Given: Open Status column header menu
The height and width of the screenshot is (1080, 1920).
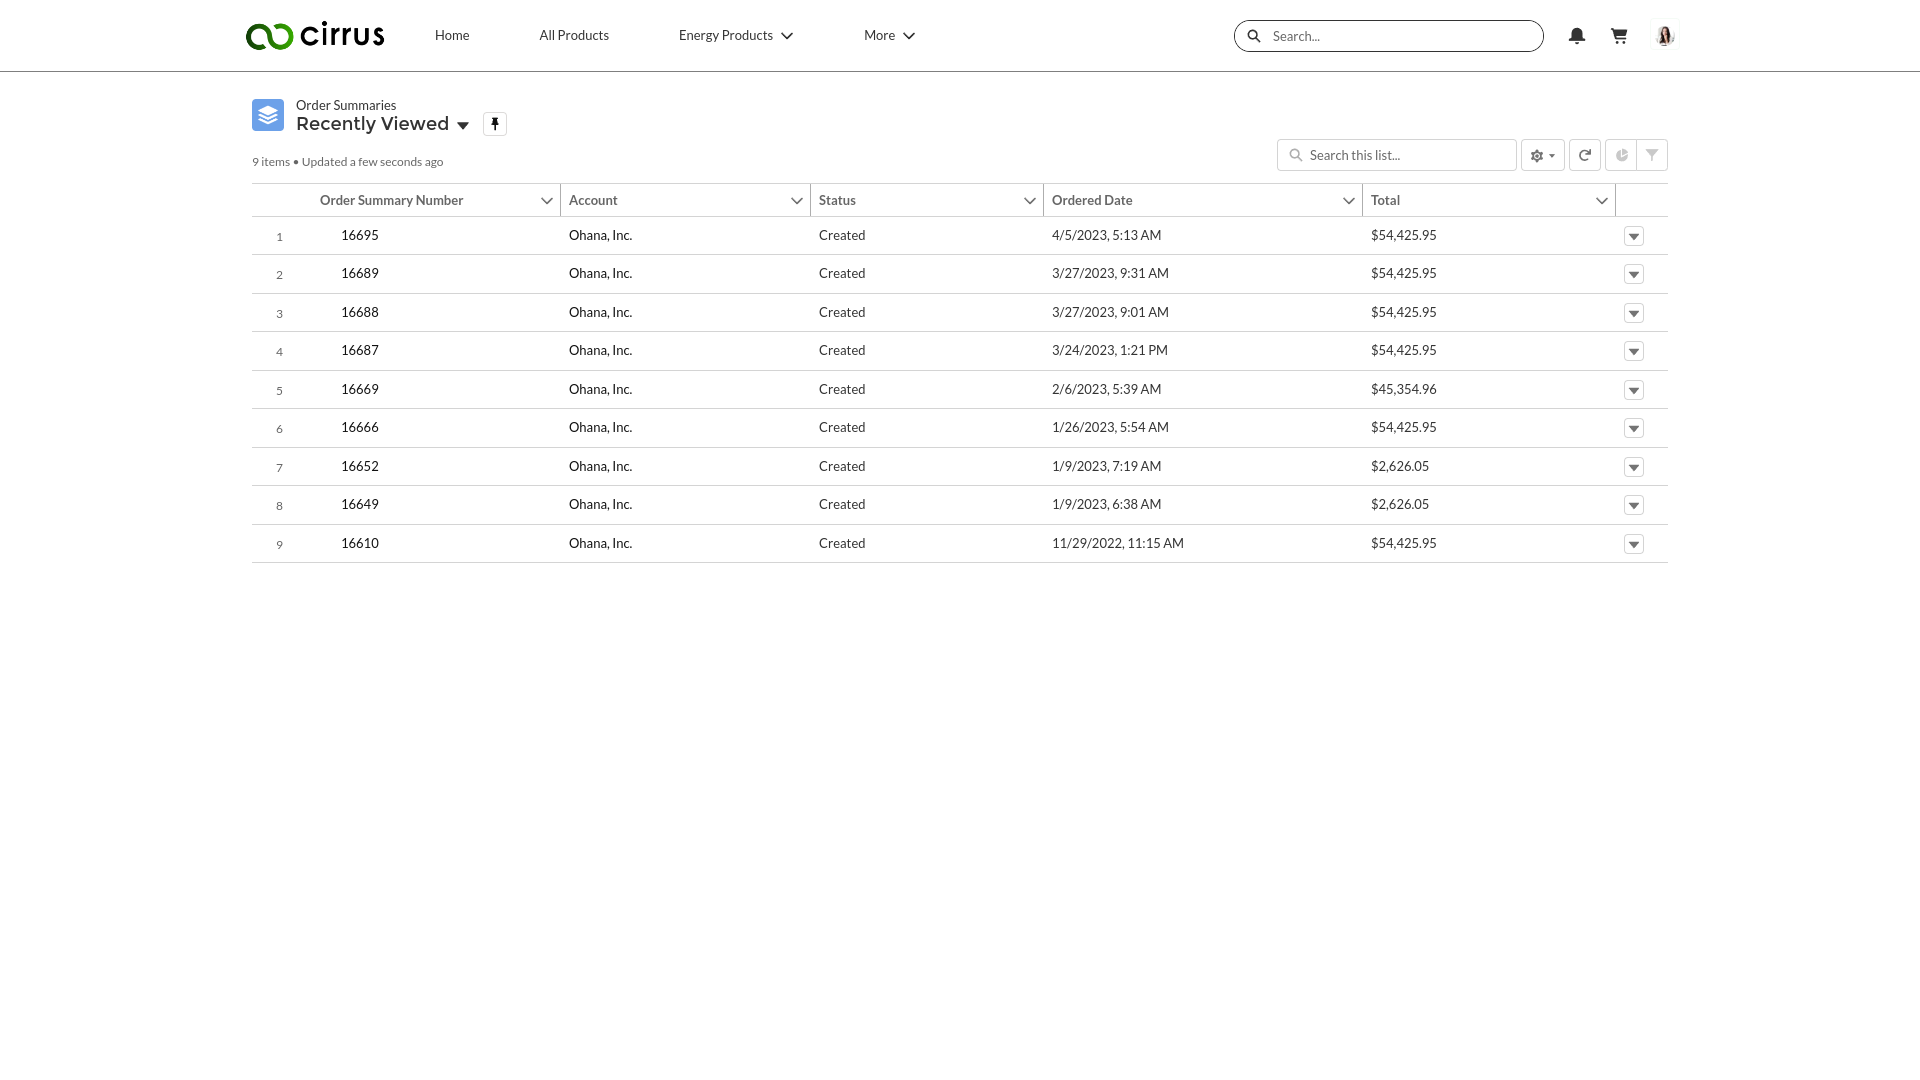Looking at the screenshot, I should click(1030, 201).
